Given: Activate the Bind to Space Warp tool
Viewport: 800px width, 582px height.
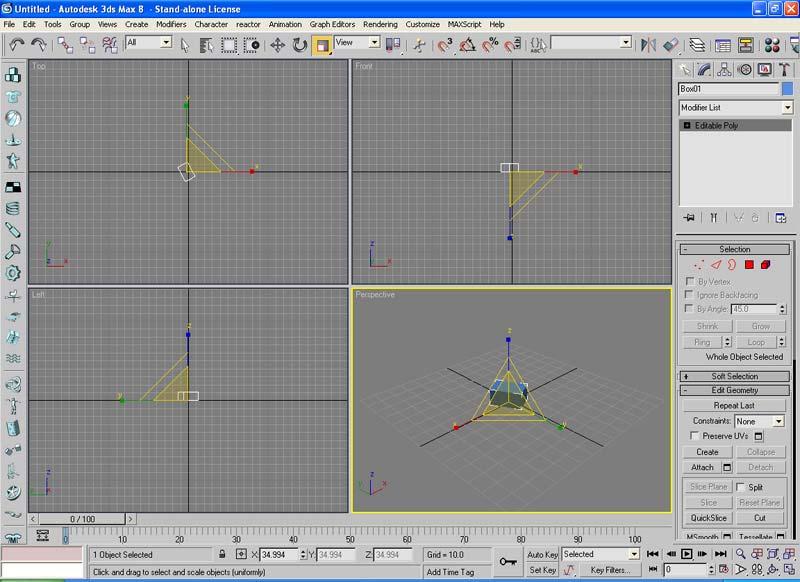Looking at the screenshot, I should [x=110, y=45].
